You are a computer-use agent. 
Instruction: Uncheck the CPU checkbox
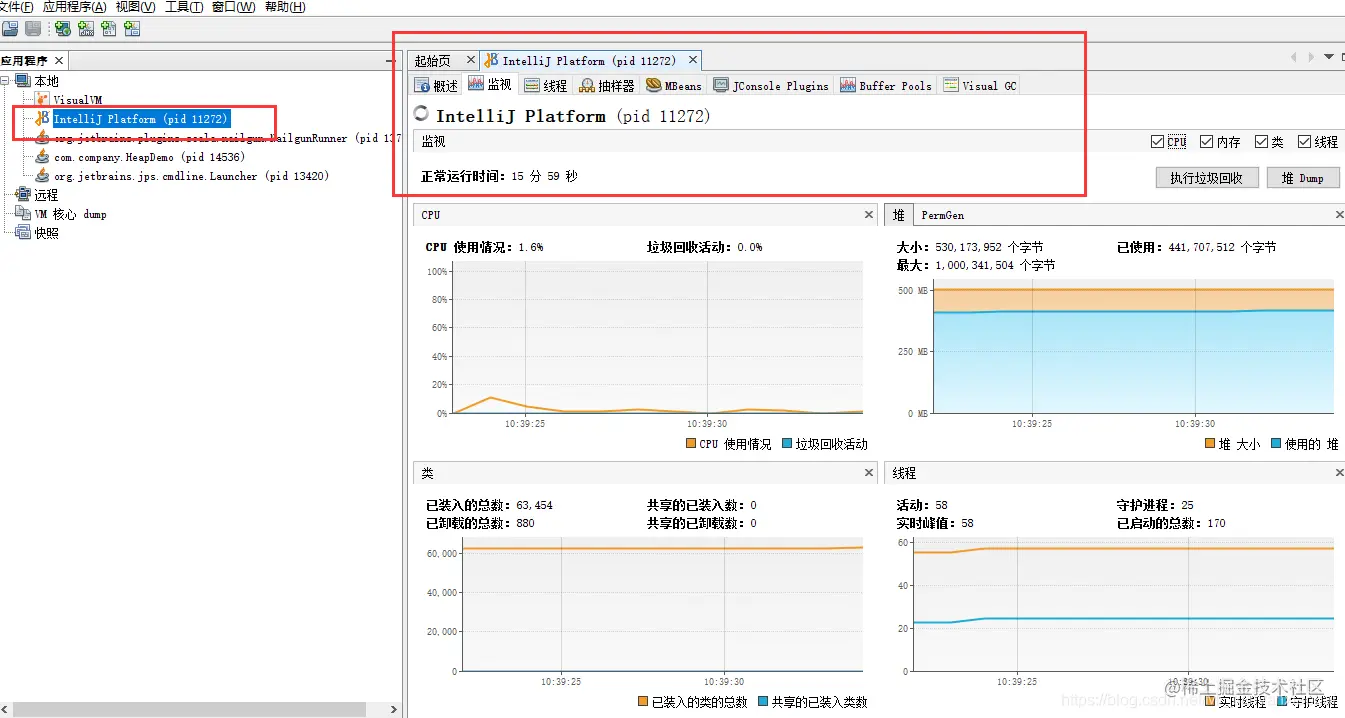1158,142
